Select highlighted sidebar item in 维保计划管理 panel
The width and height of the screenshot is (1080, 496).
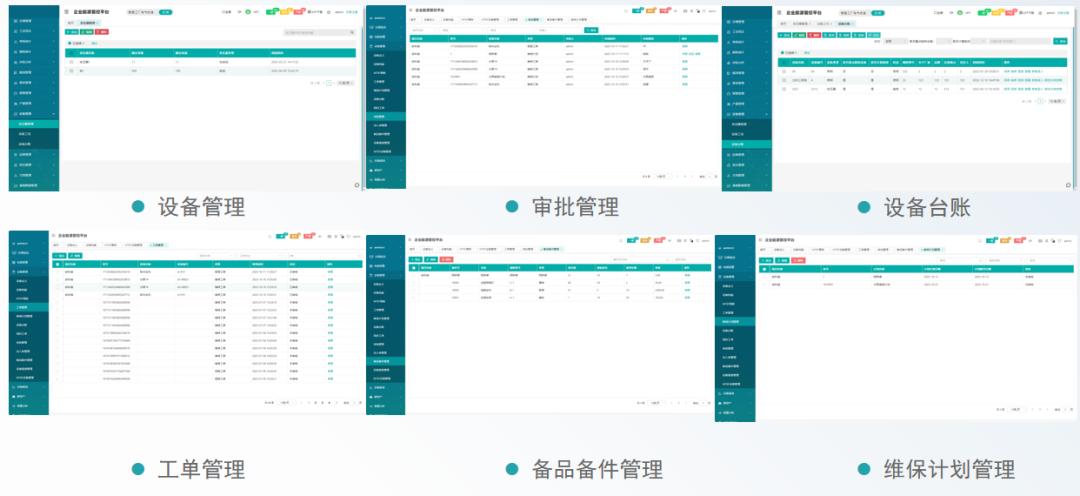pos(736,322)
